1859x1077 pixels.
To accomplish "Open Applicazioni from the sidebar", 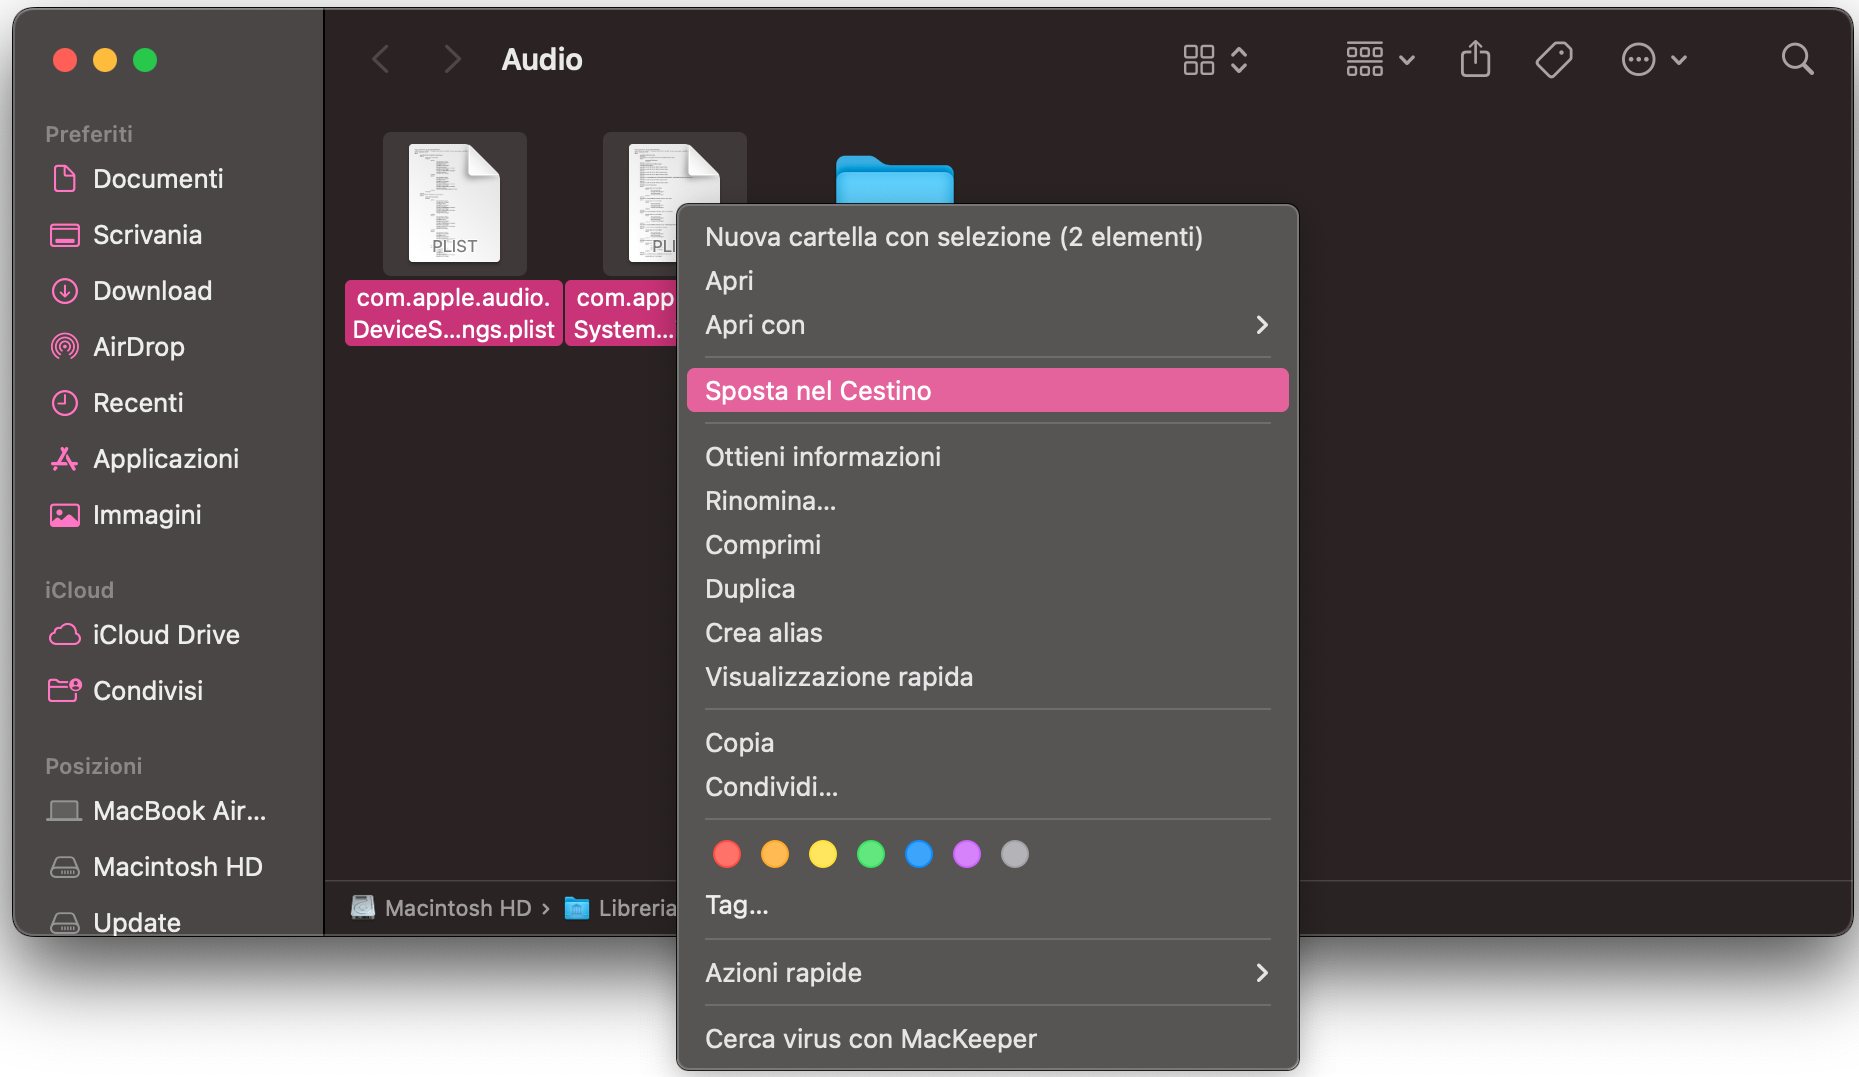I will click(167, 459).
